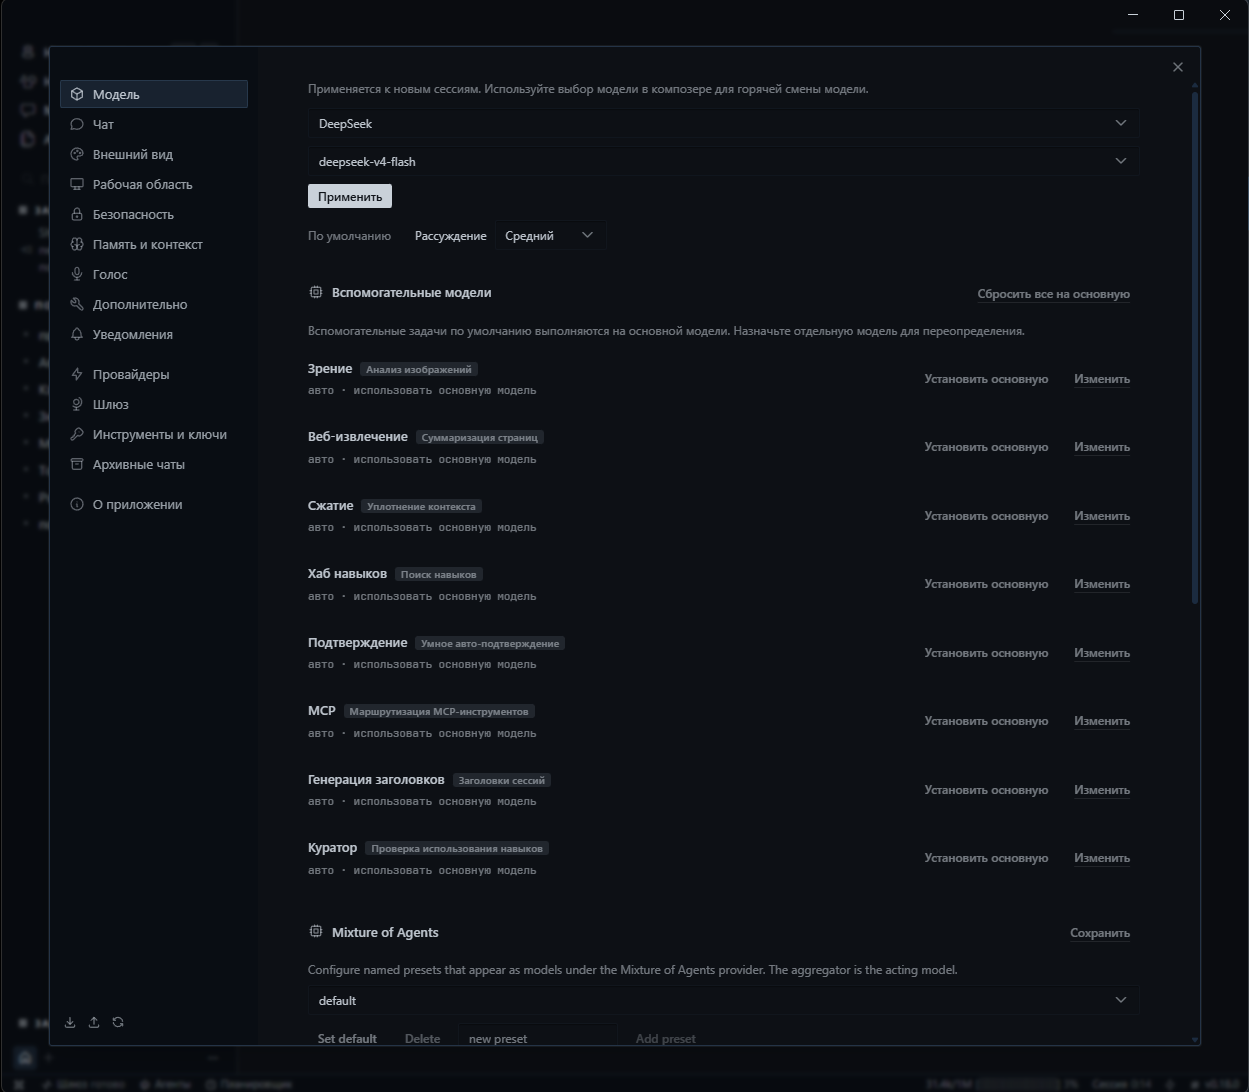Open the Средний reasoning level dropdown

(550, 235)
